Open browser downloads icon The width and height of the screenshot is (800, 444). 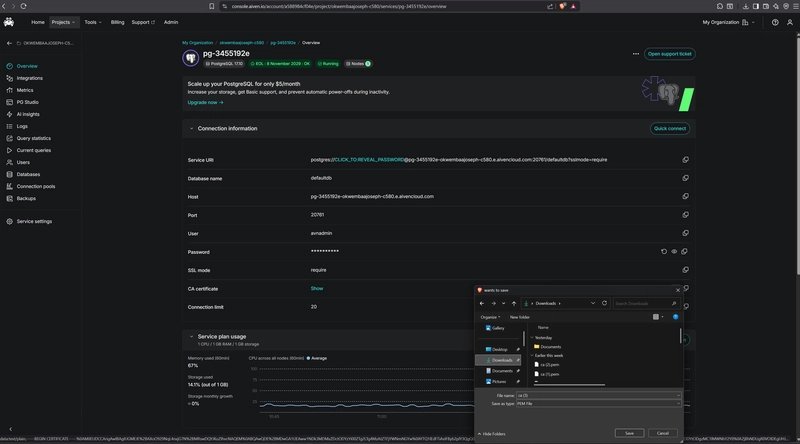point(745,6)
